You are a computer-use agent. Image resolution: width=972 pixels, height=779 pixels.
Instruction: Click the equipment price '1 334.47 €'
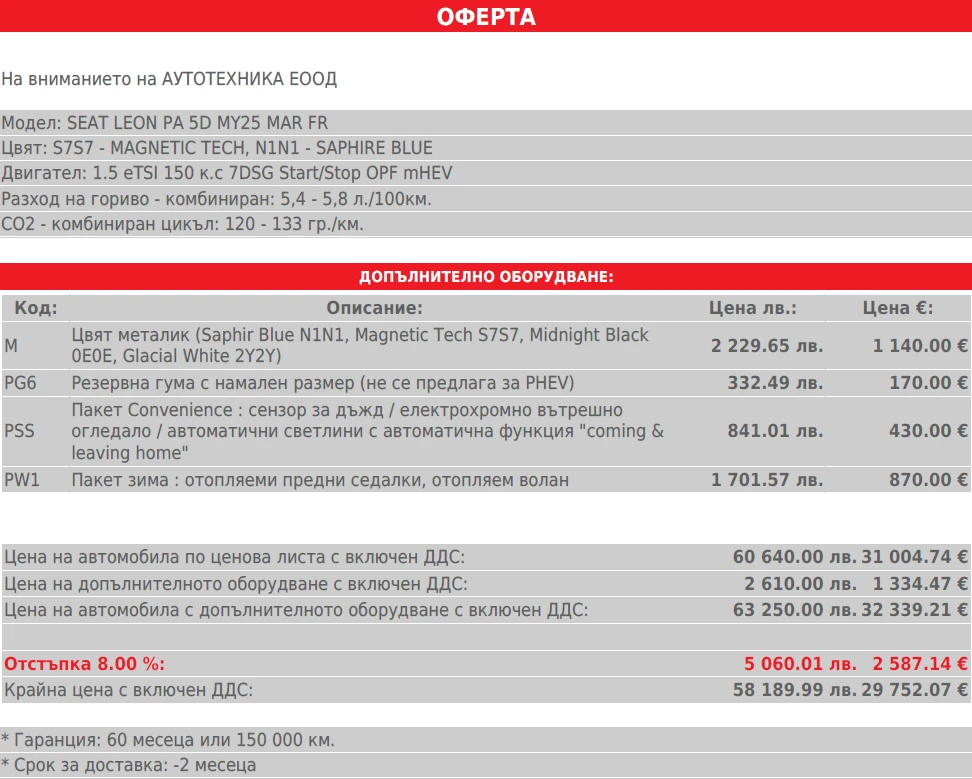click(920, 584)
